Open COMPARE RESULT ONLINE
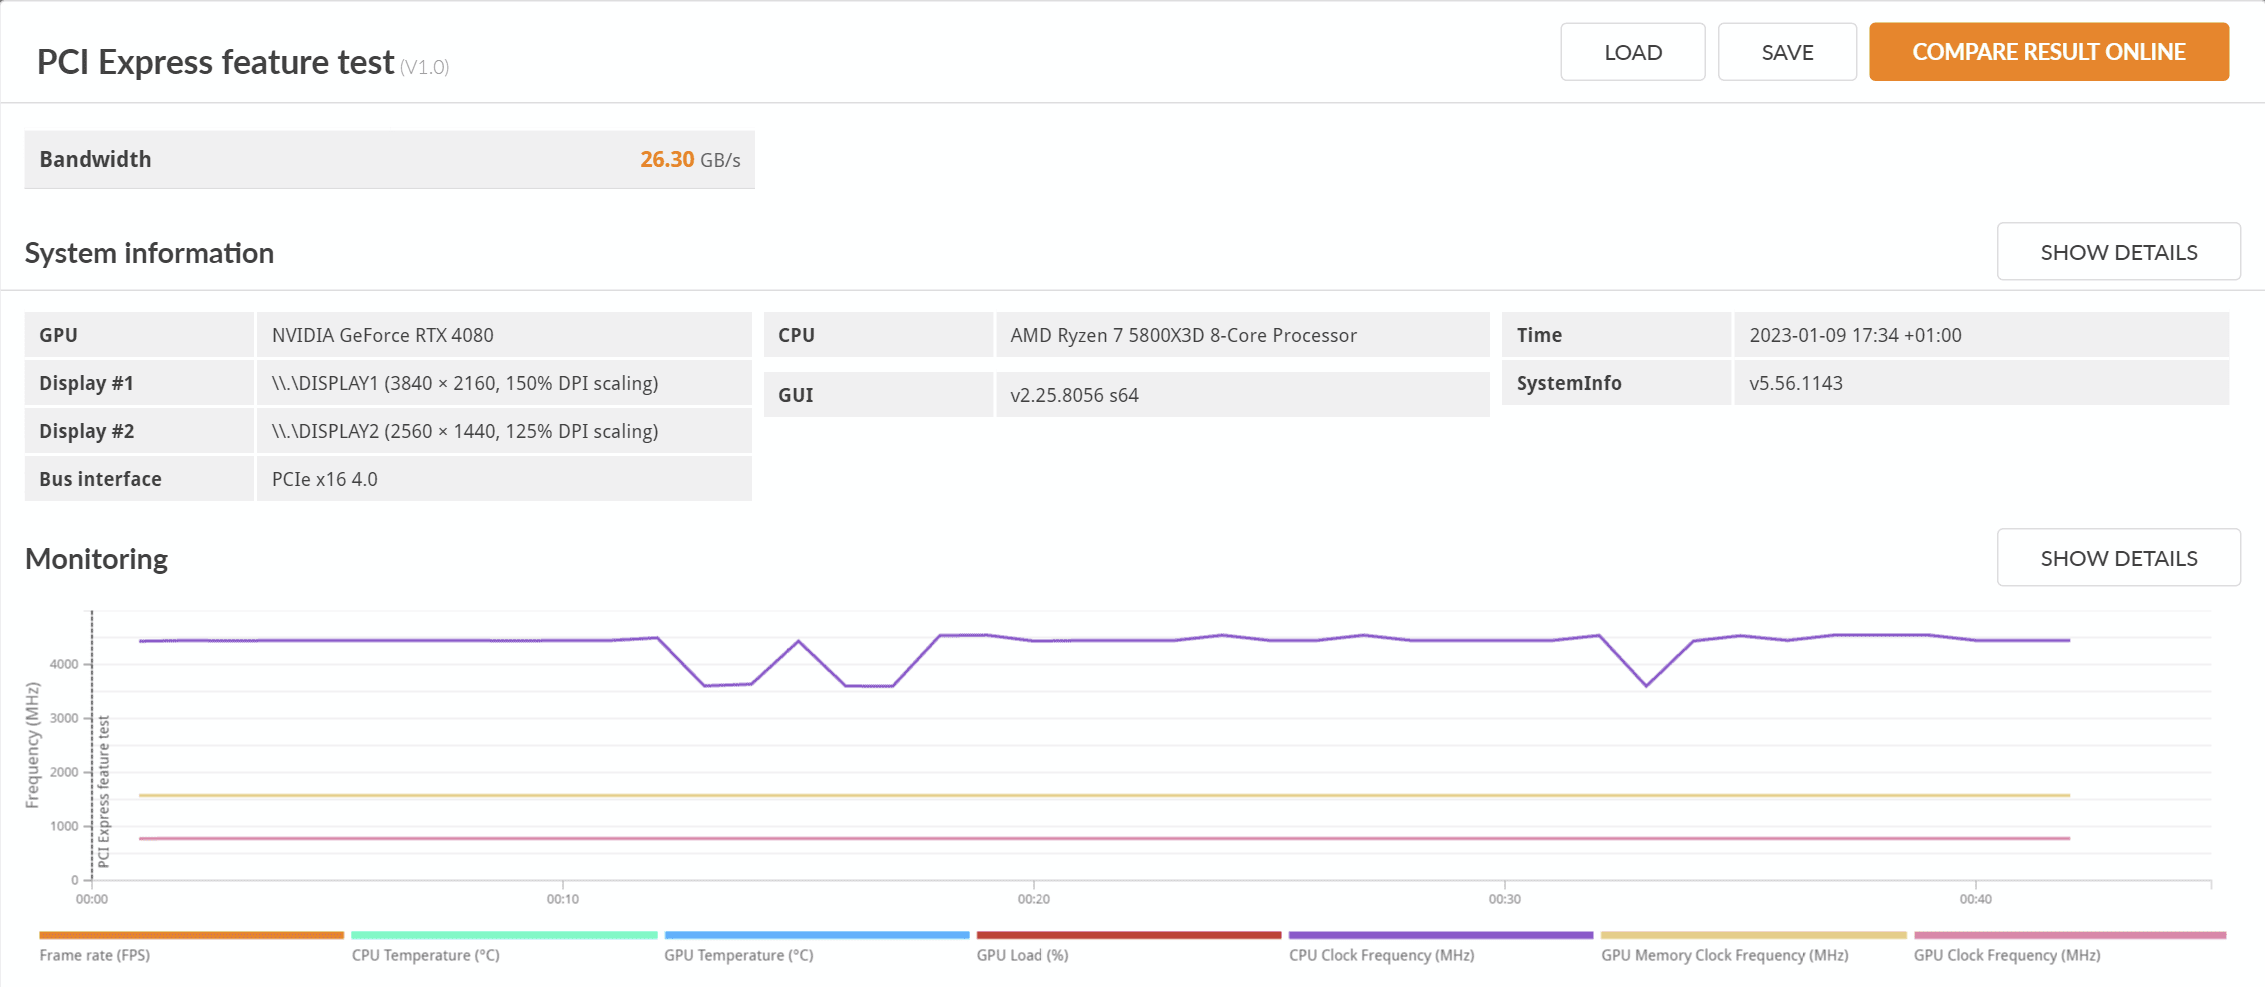Viewport: 2265px width, 987px height. 2048,52
